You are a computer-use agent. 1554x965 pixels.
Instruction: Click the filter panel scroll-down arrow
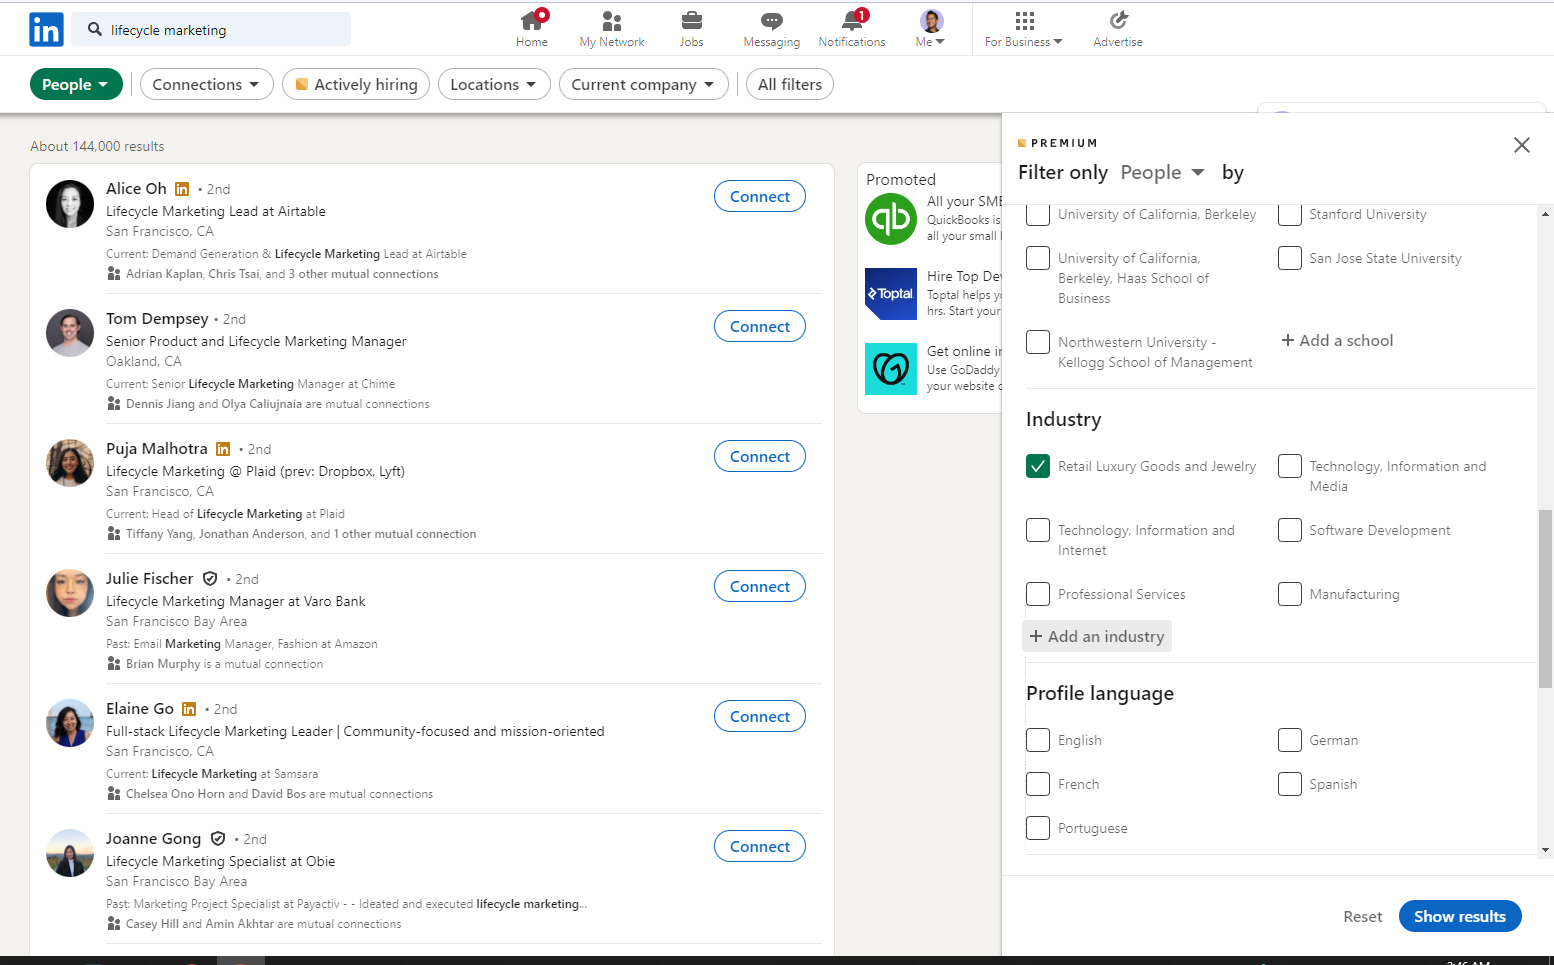click(x=1546, y=850)
